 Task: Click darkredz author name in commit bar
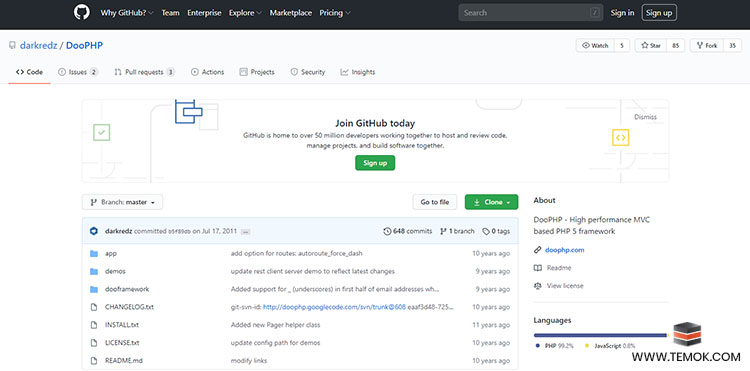(x=119, y=231)
